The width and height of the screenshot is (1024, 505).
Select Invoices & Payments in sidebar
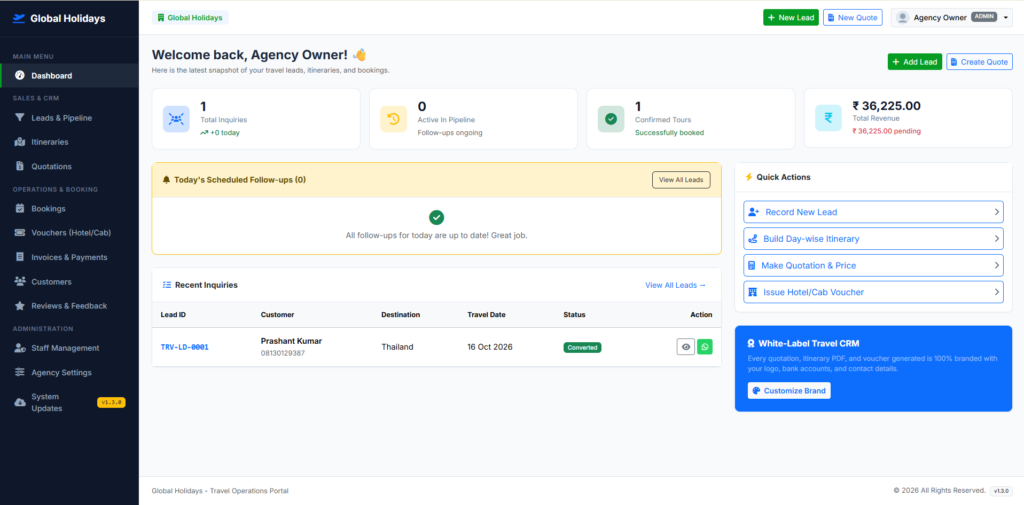click(69, 257)
